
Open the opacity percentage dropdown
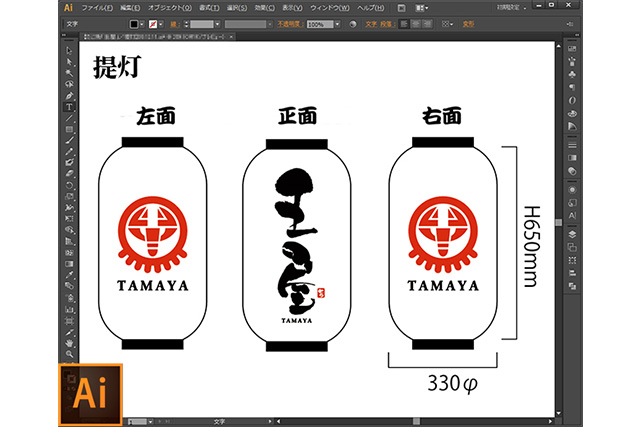pyautogui.click(x=338, y=24)
